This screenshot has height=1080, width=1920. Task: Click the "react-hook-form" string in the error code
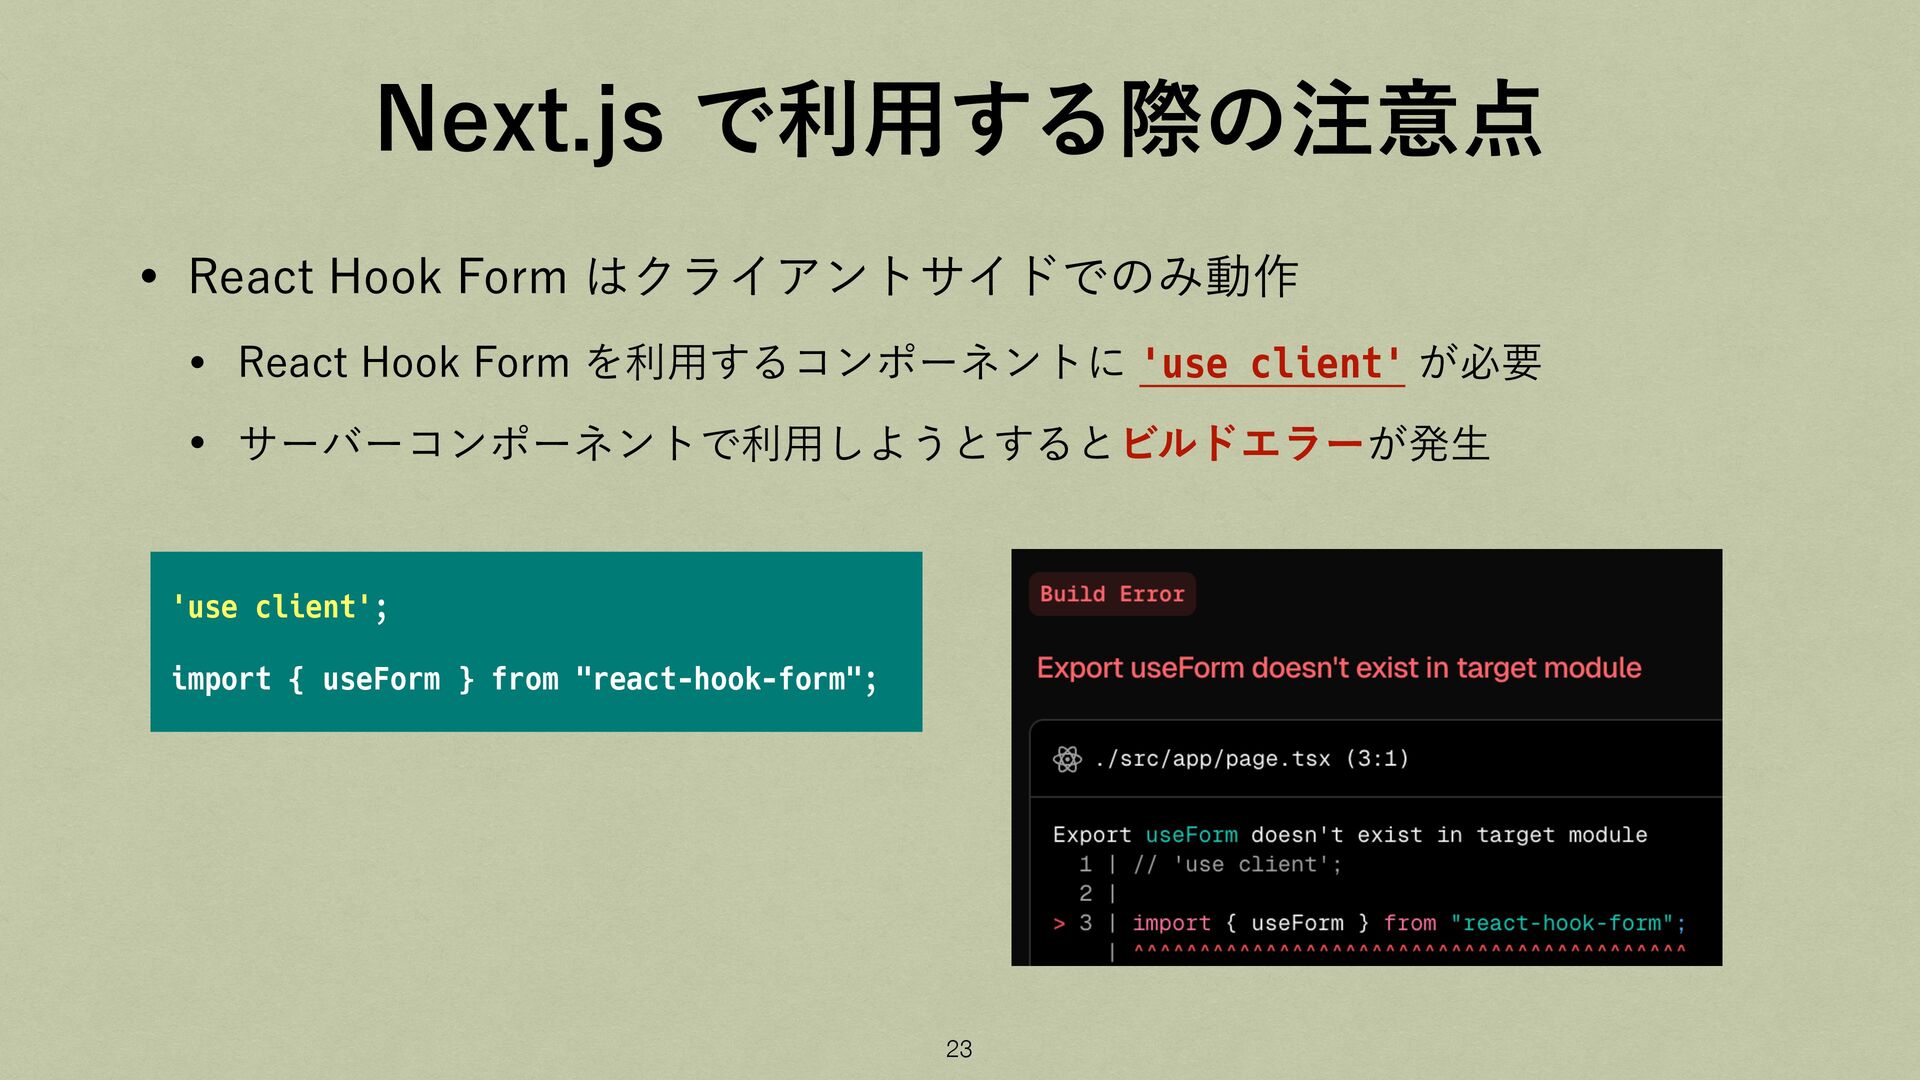(1562, 924)
